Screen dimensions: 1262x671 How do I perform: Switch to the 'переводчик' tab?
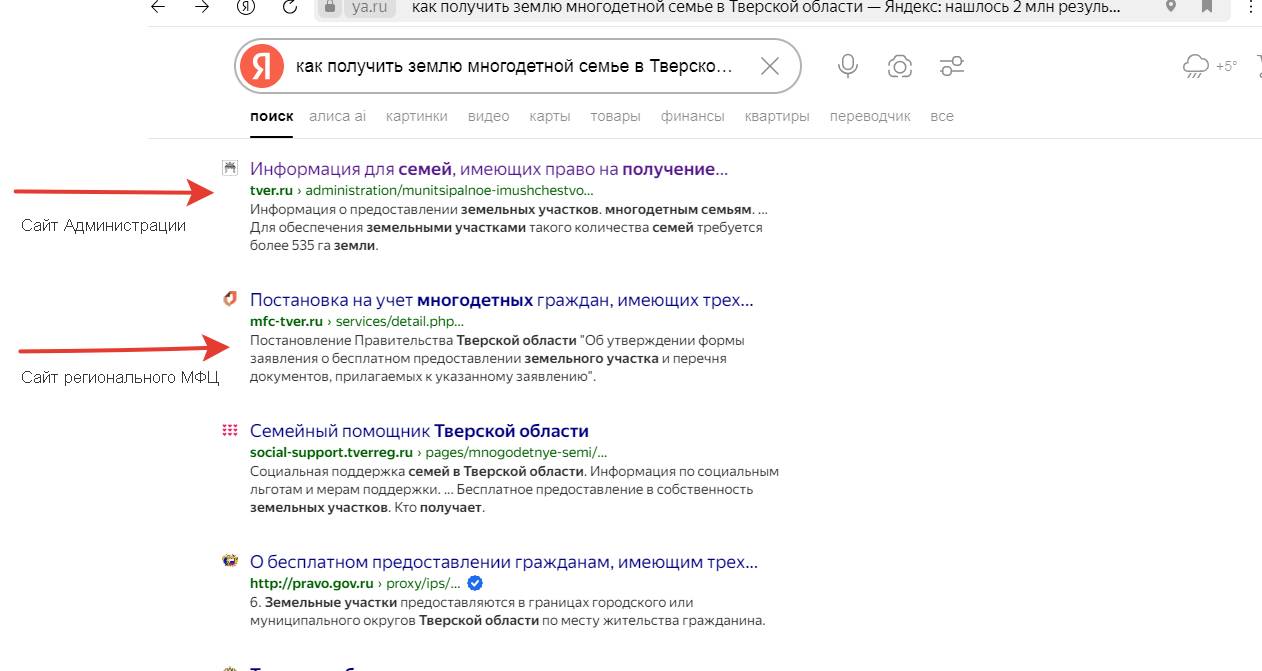click(x=870, y=116)
